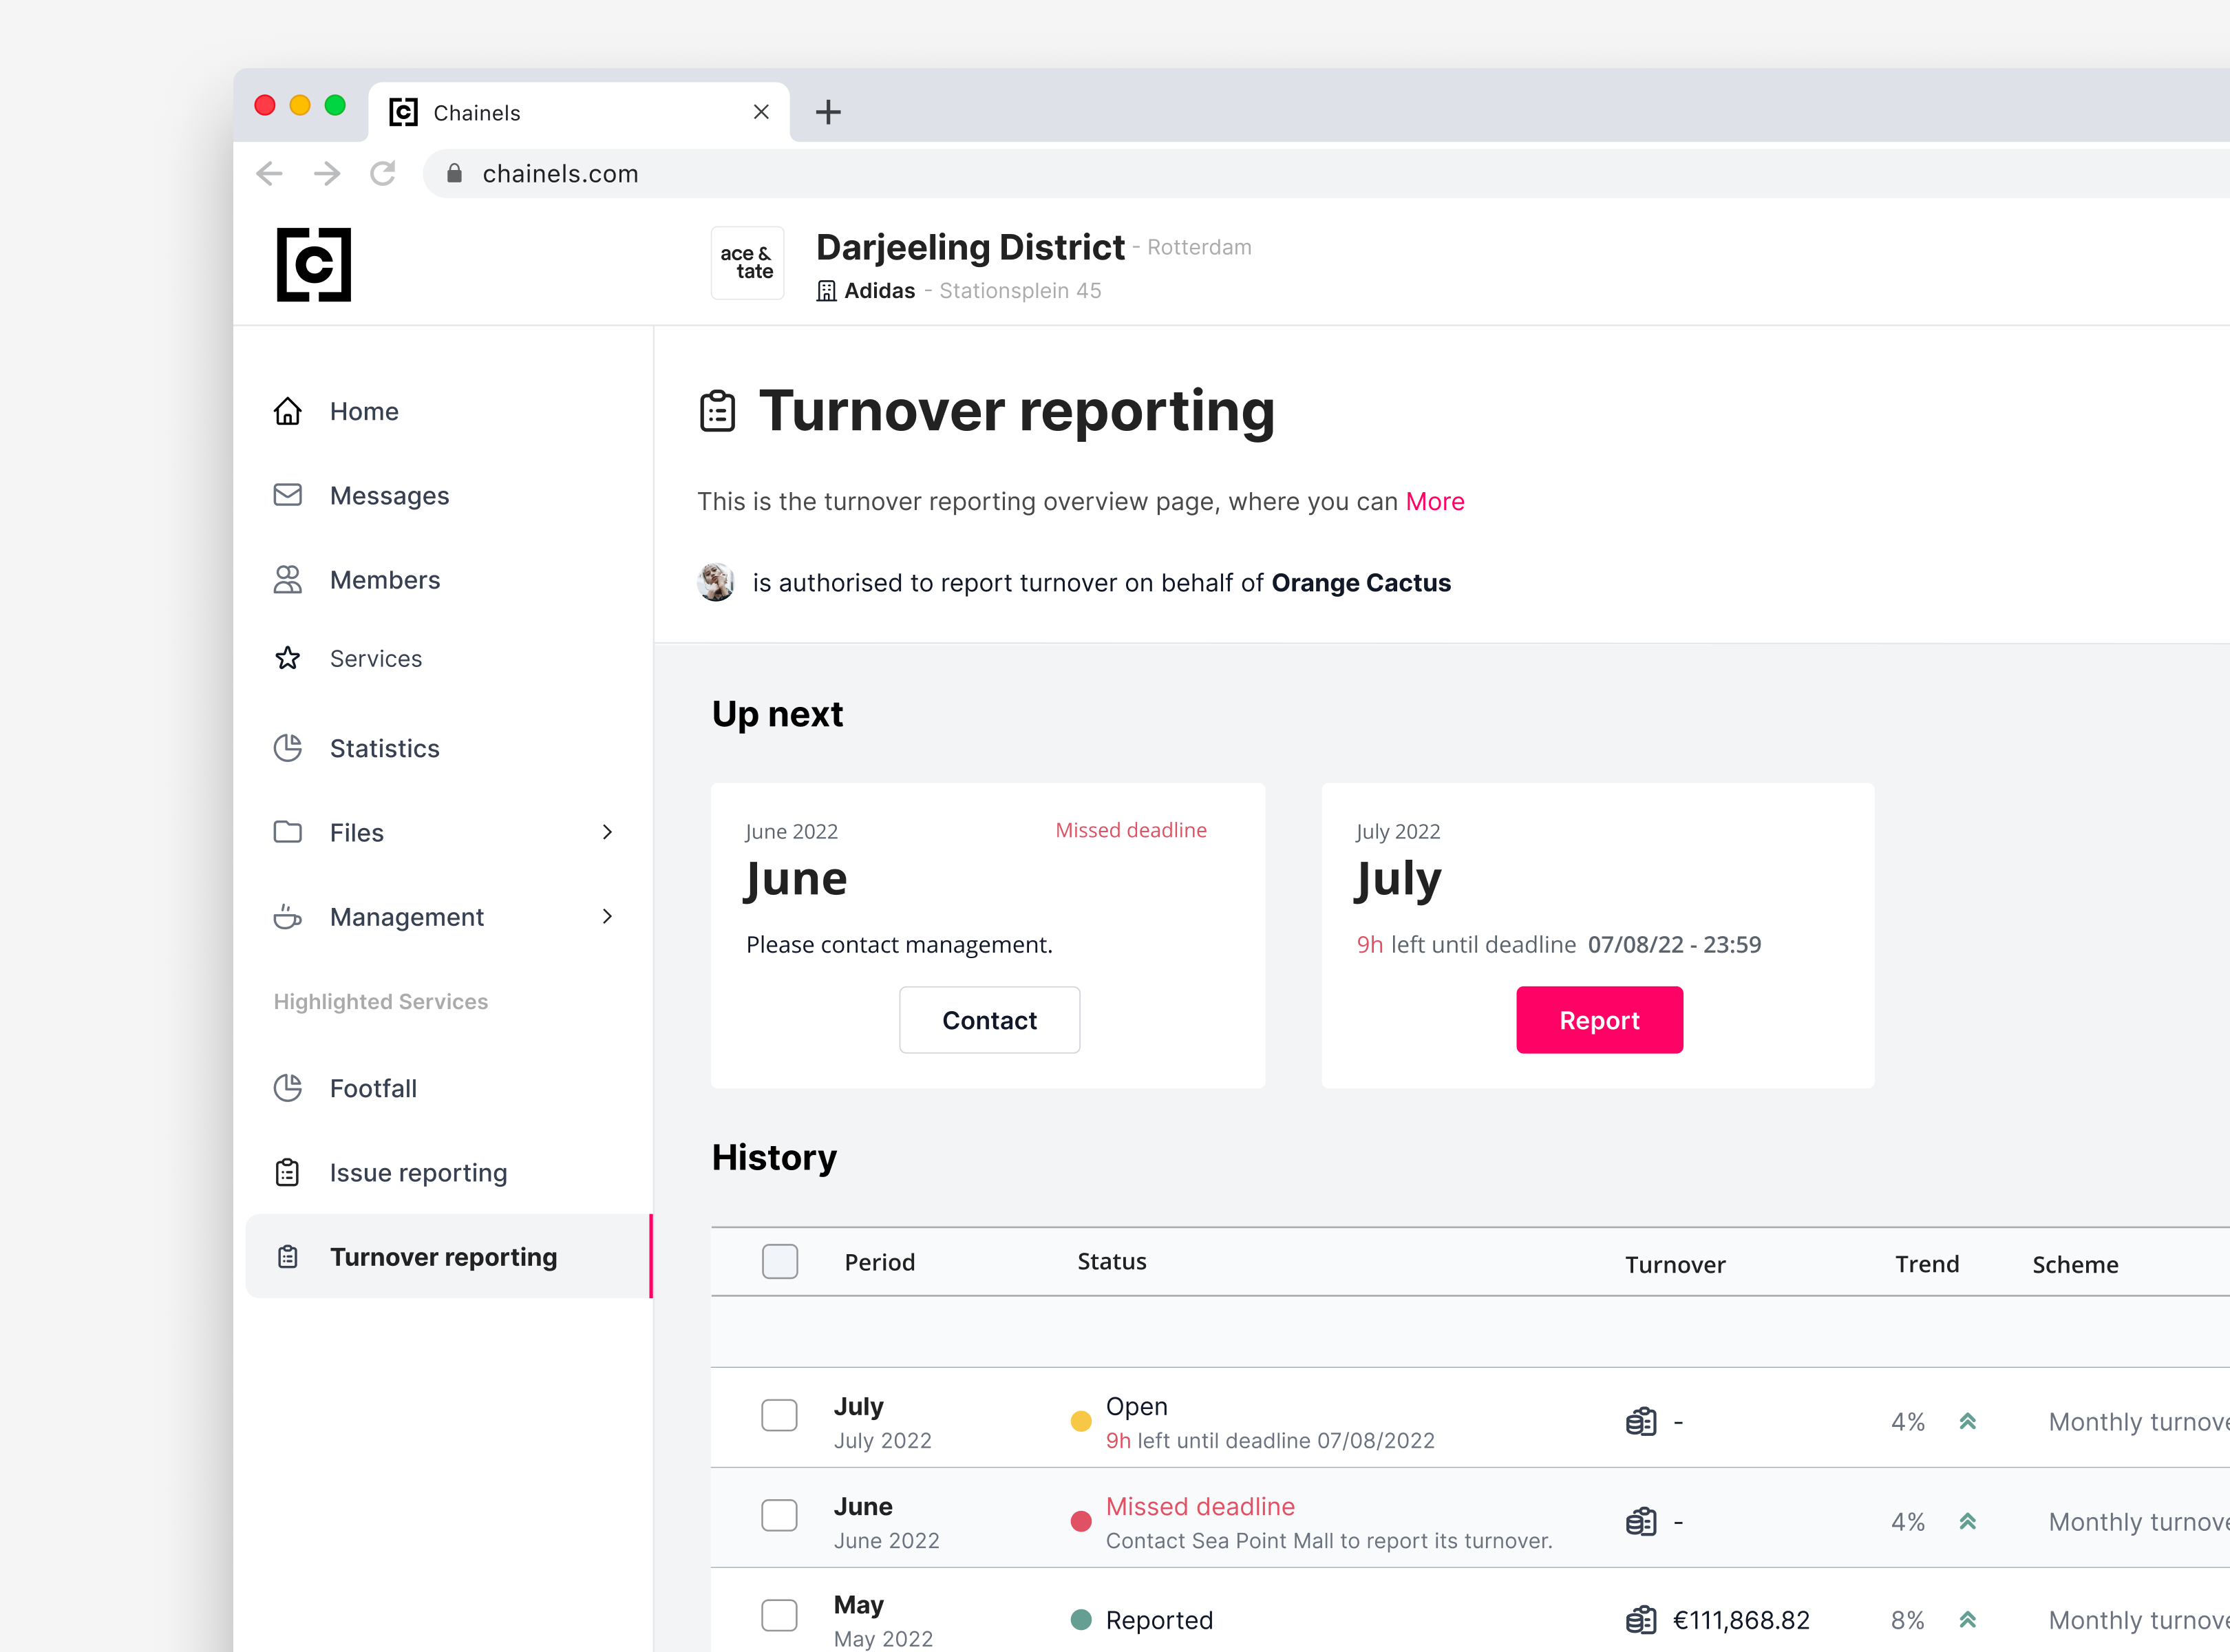Click the €111,868.82 turnover value
This screenshot has width=2230, height=1652.
(1741, 1620)
